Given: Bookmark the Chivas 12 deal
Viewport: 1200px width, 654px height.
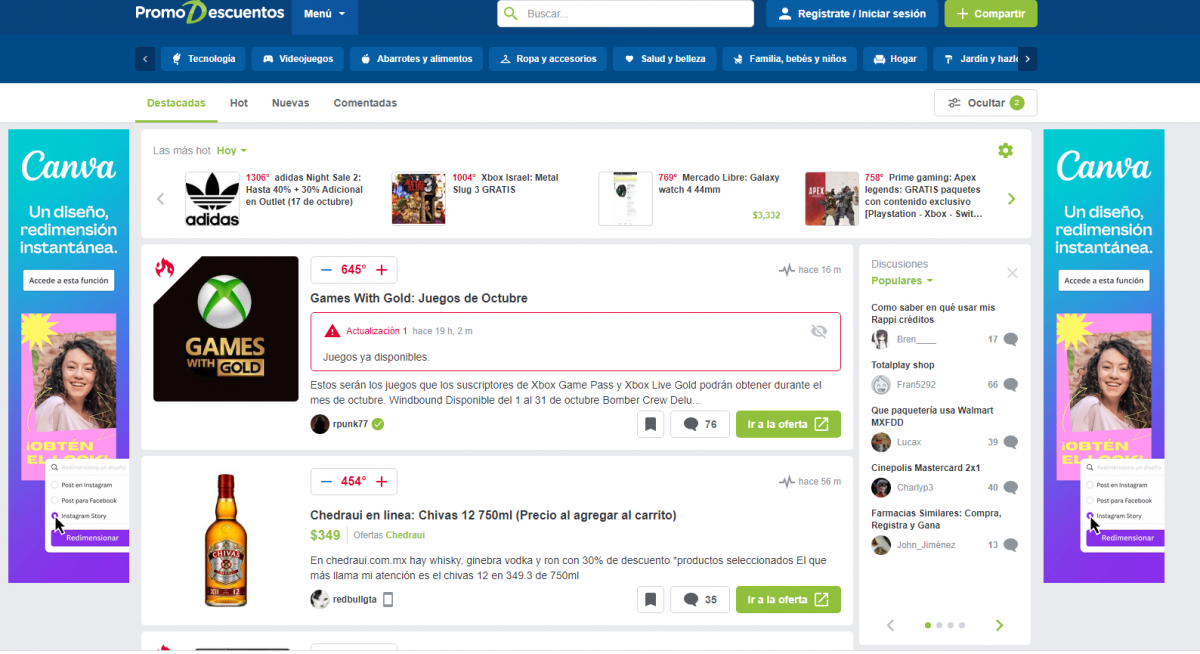Looking at the screenshot, I should (x=650, y=600).
